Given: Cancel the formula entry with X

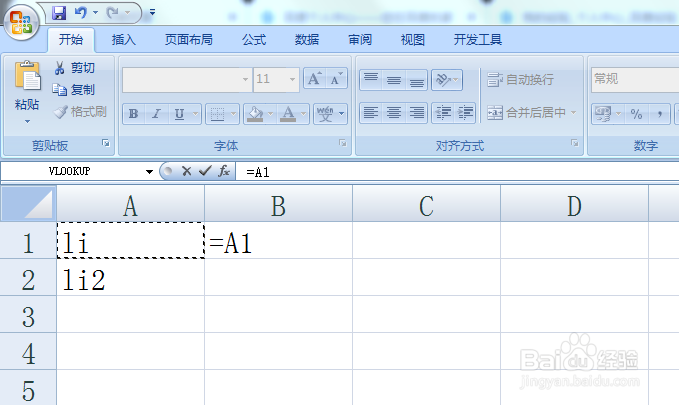Looking at the screenshot, I should pyautogui.click(x=187, y=172).
